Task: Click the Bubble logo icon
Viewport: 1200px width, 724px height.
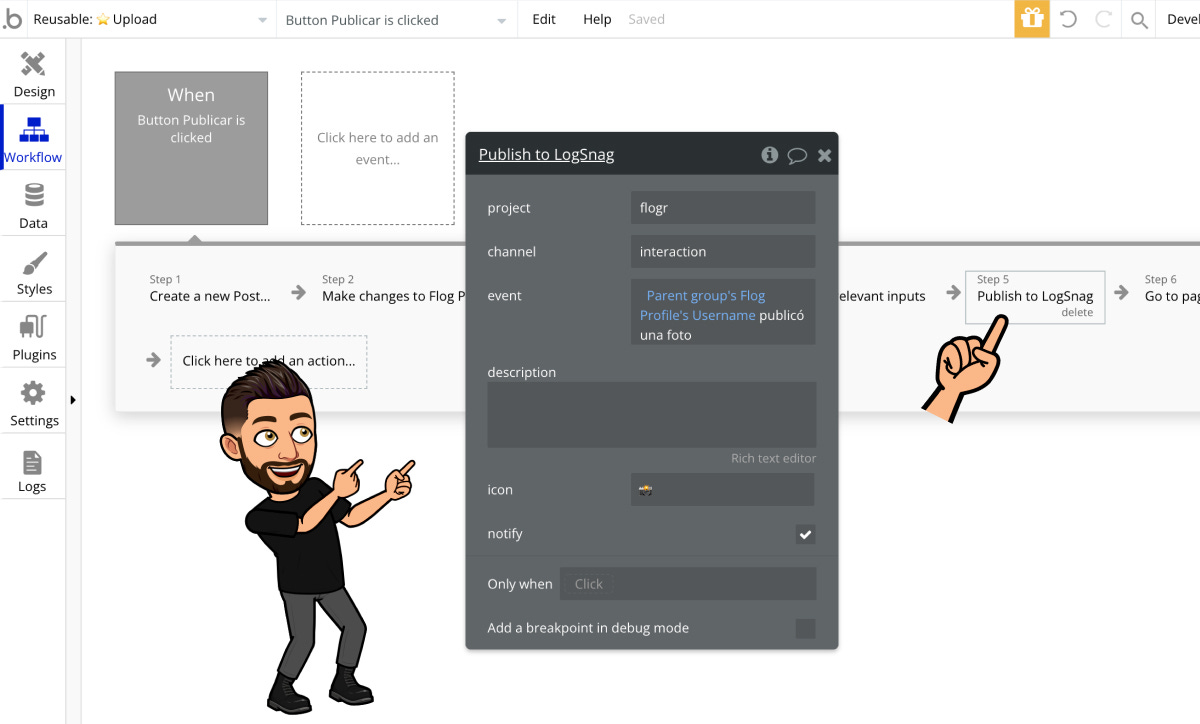Action: point(12,19)
